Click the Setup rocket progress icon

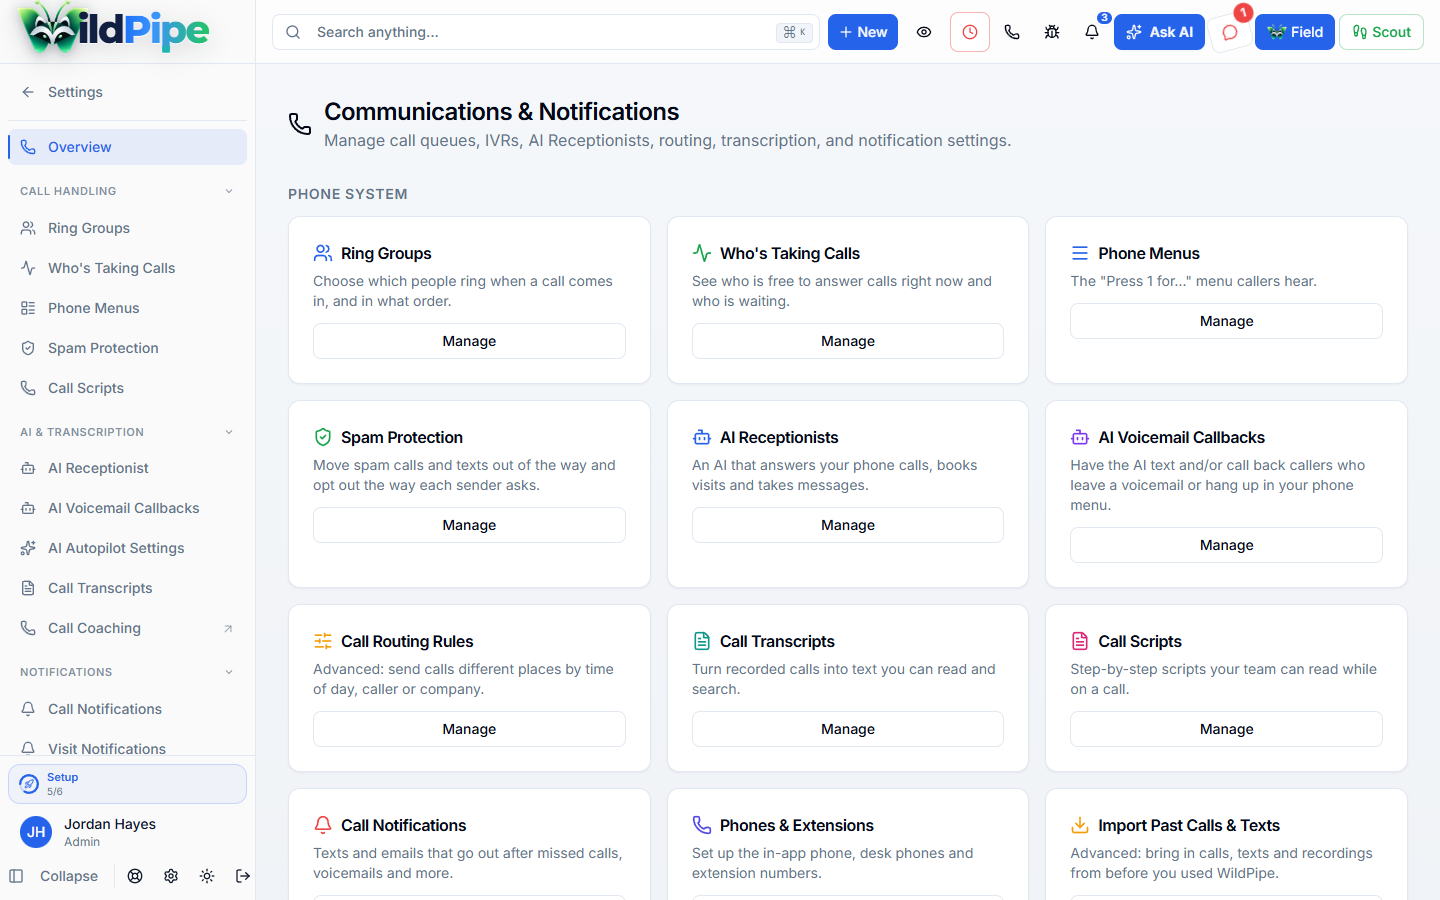[x=30, y=784]
